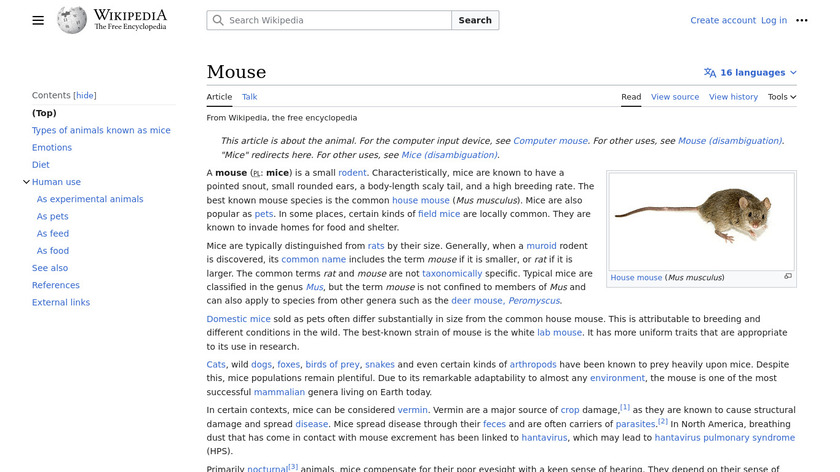Hide the Contents sidebar
The height and width of the screenshot is (472, 840).
pos(85,95)
